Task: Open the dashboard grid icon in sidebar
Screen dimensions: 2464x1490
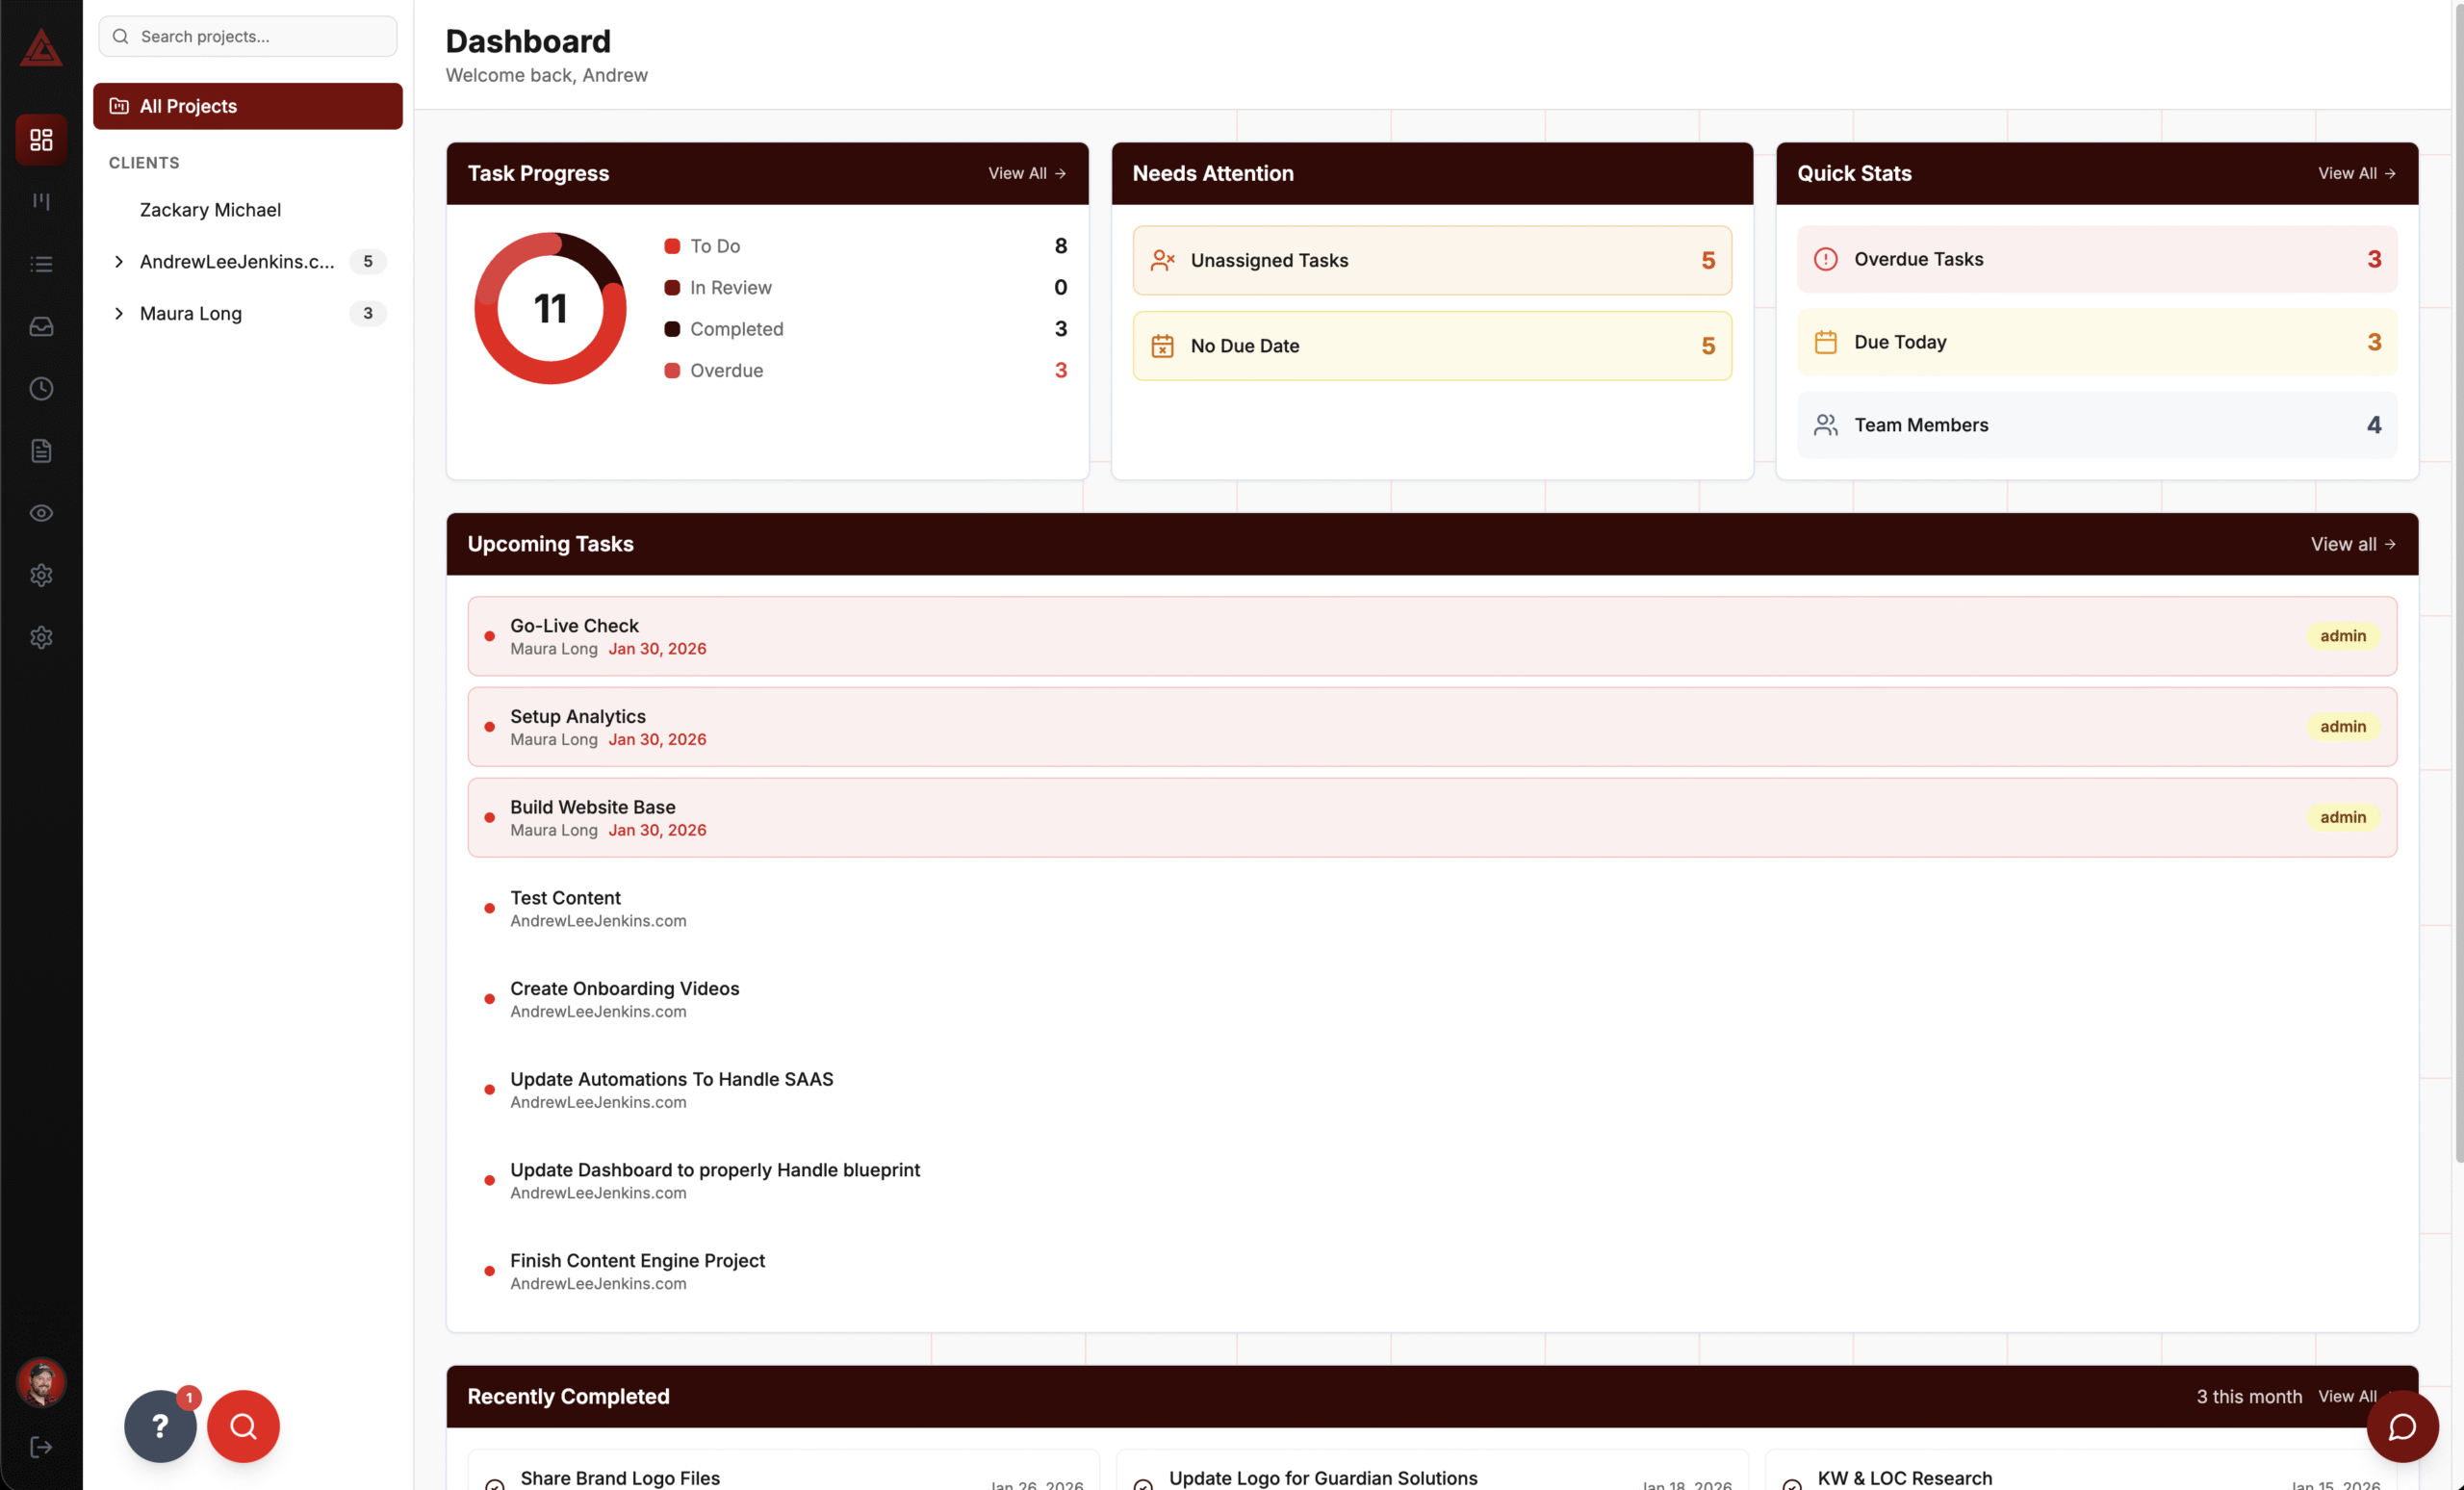Action: click(41, 139)
